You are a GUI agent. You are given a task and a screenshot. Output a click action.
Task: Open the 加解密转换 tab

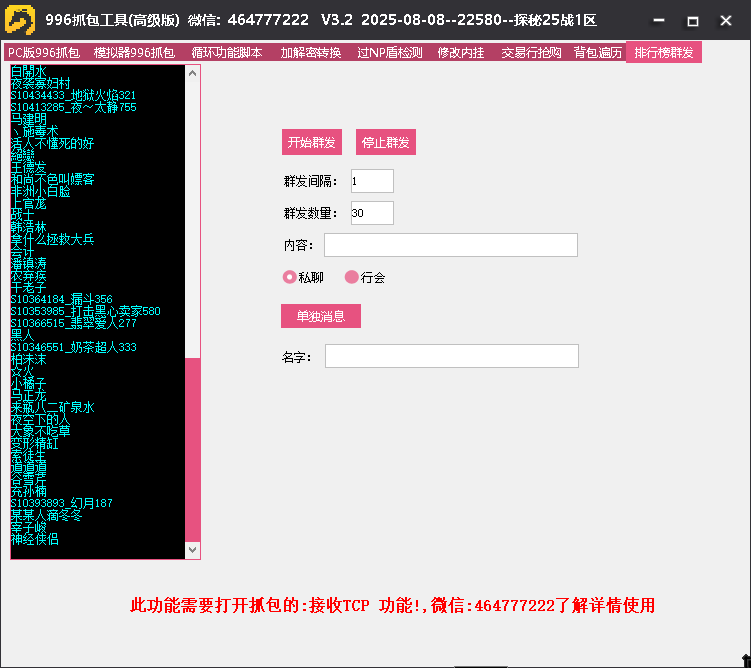click(310, 53)
